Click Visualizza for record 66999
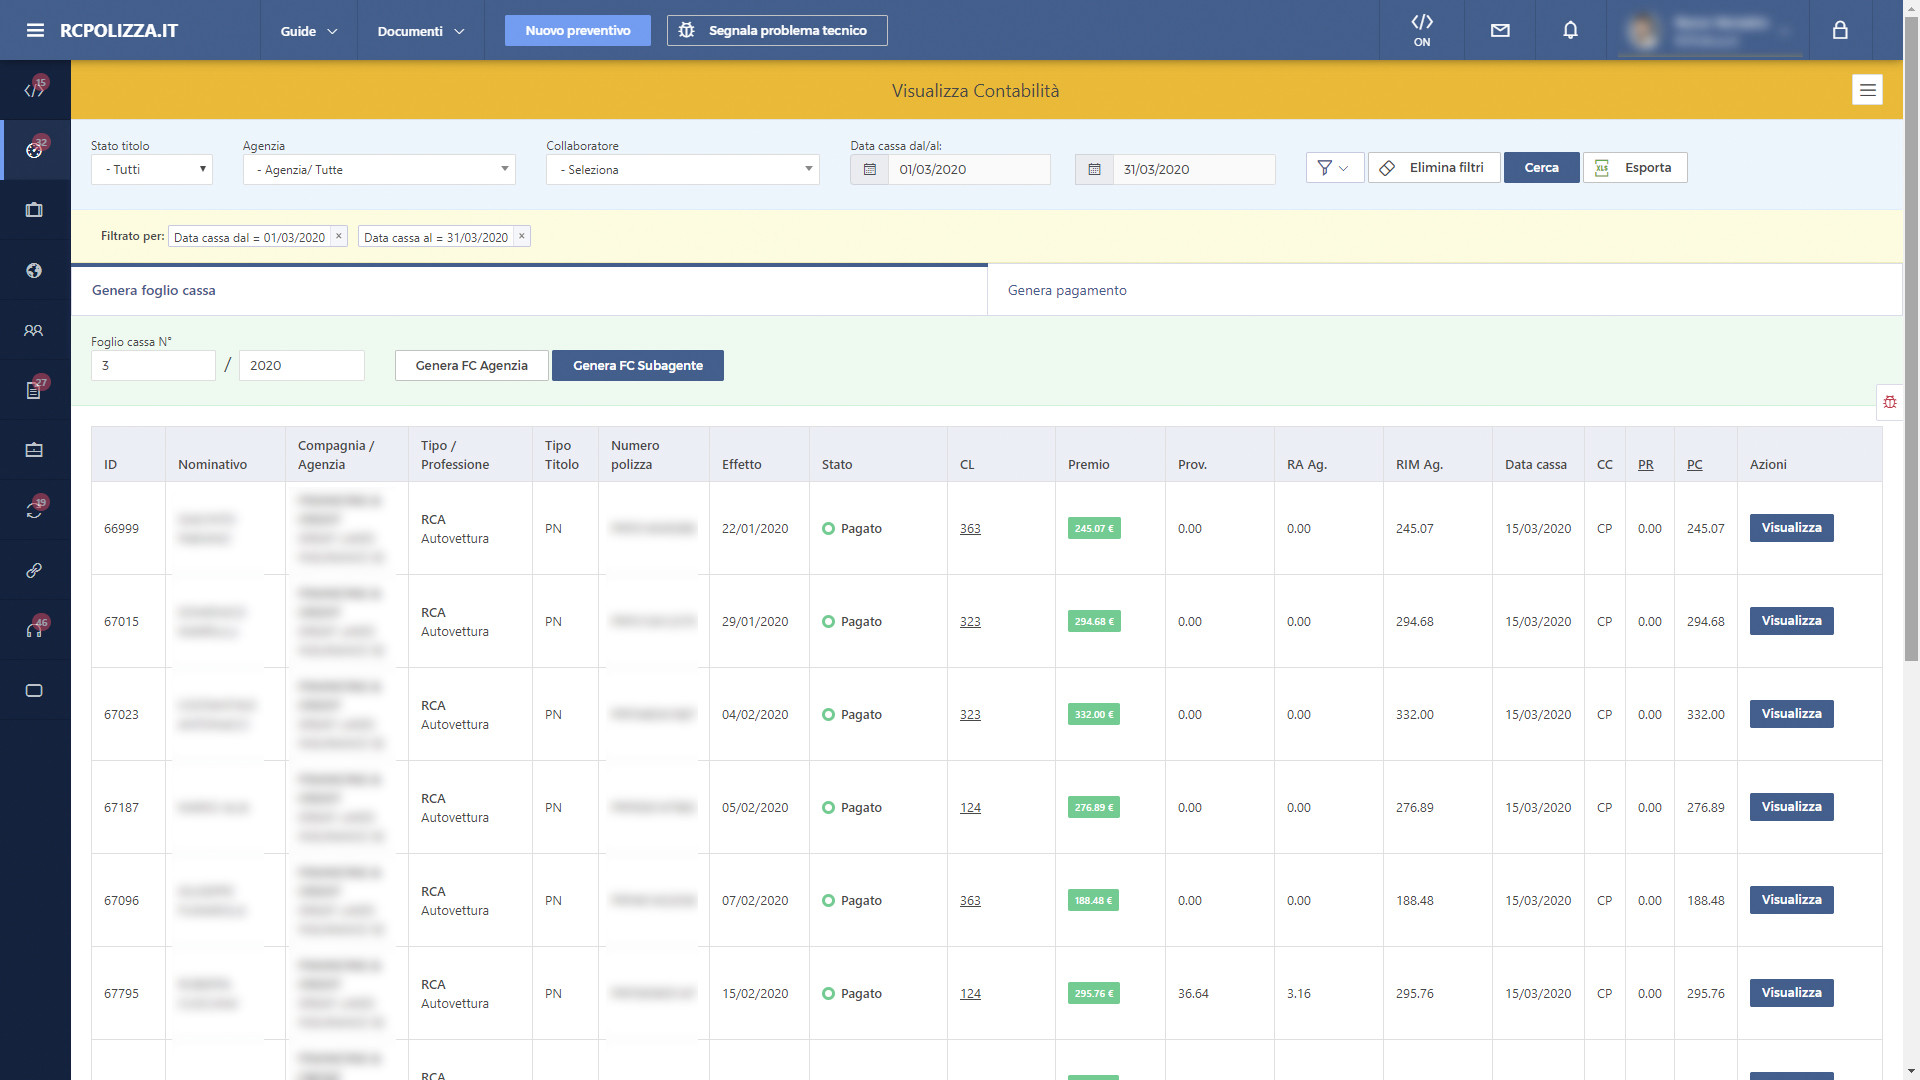The width and height of the screenshot is (1920, 1080). pos(1791,528)
